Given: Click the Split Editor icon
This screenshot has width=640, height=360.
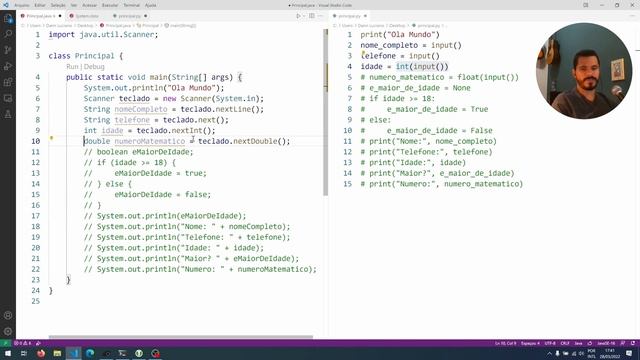Looking at the screenshot, I should (x=312, y=16).
